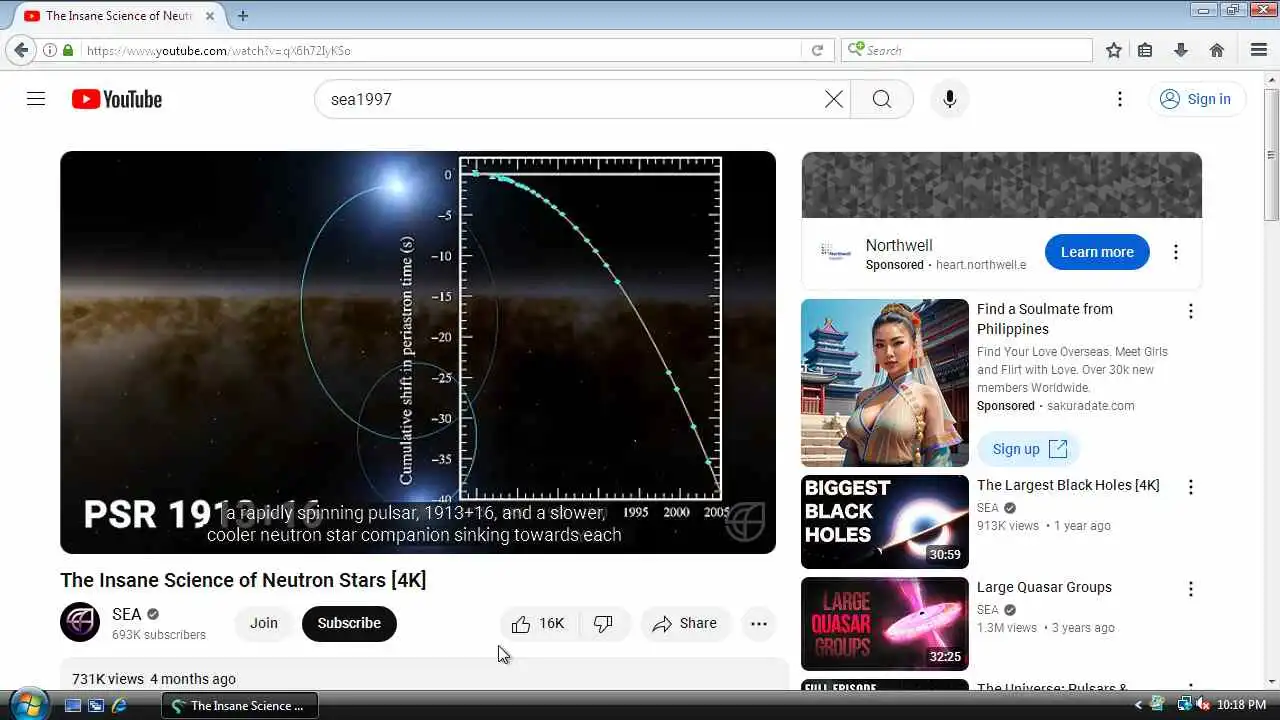Viewport: 1280px width, 720px height.
Task: Open the Northwell advertiser name
Action: click(899, 245)
